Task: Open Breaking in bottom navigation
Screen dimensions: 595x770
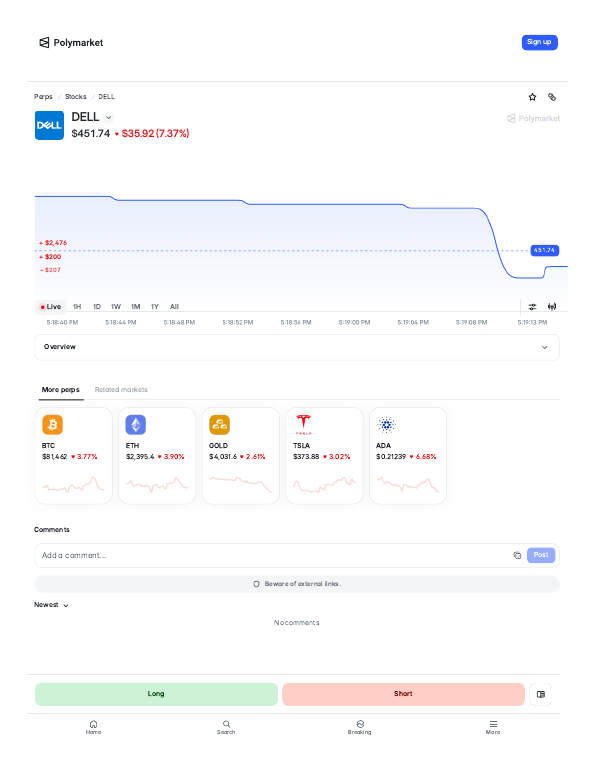Action: 360,727
